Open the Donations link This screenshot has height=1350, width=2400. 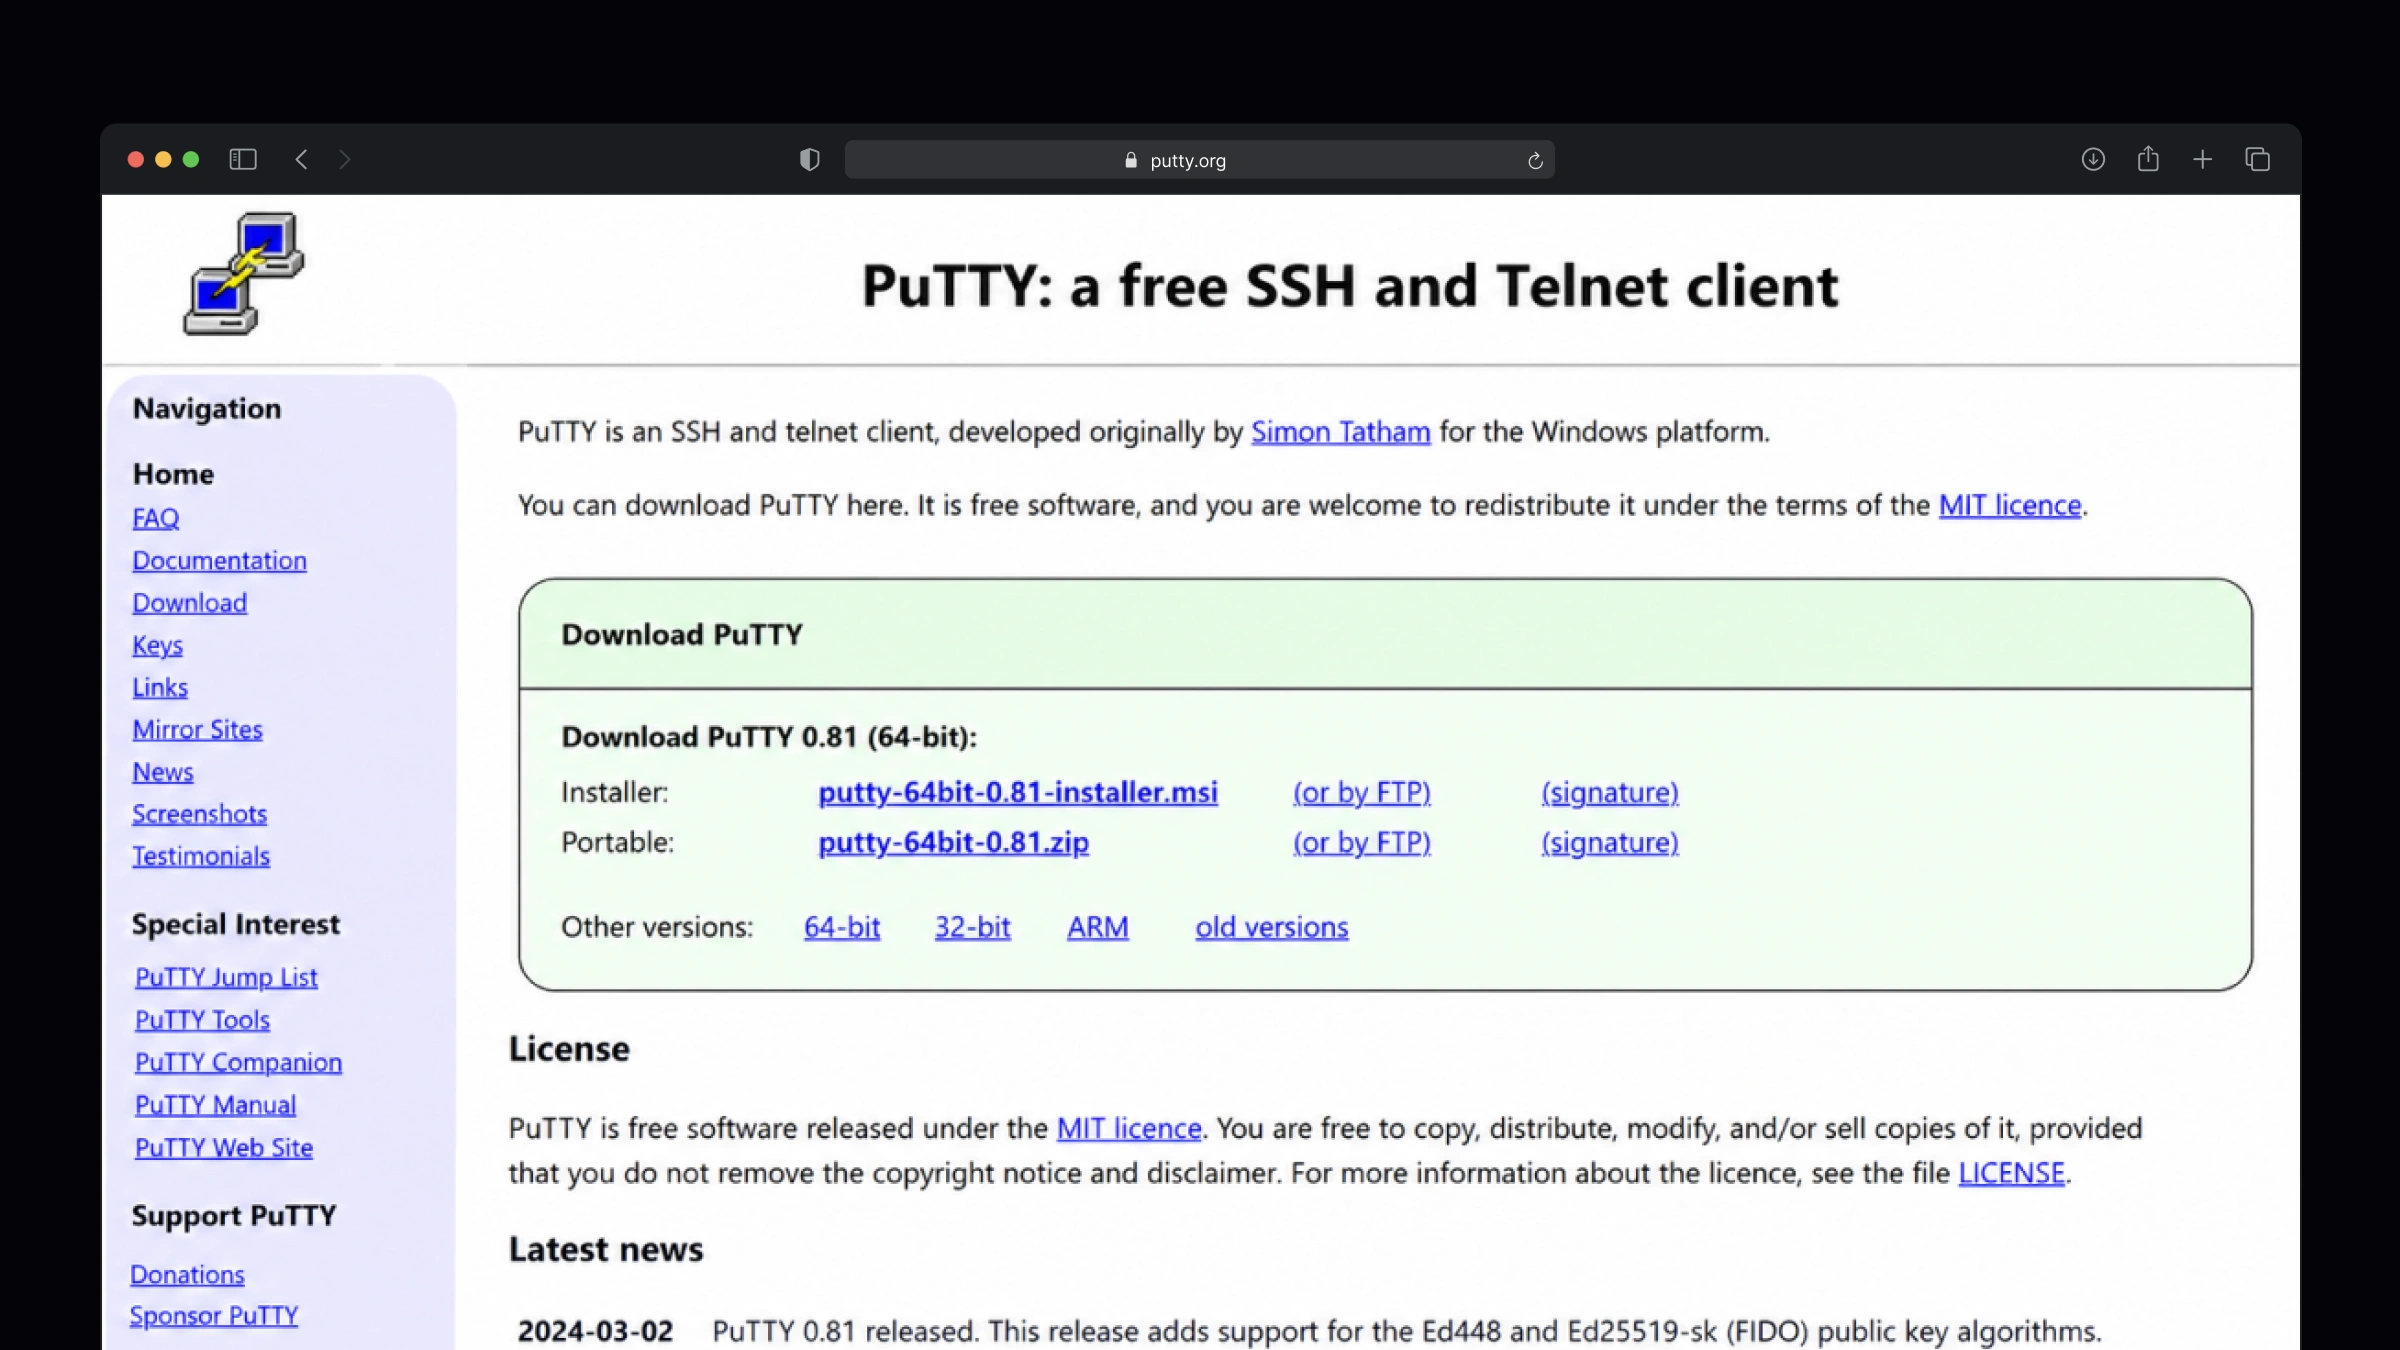point(188,1274)
